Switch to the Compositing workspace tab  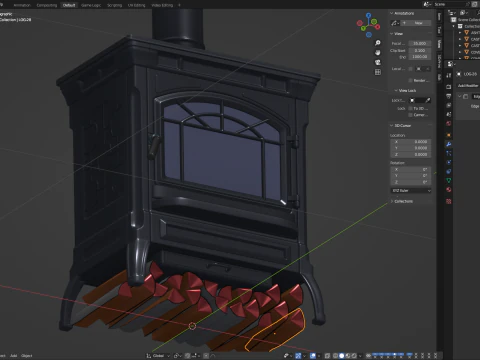pyautogui.click(x=47, y=5)
